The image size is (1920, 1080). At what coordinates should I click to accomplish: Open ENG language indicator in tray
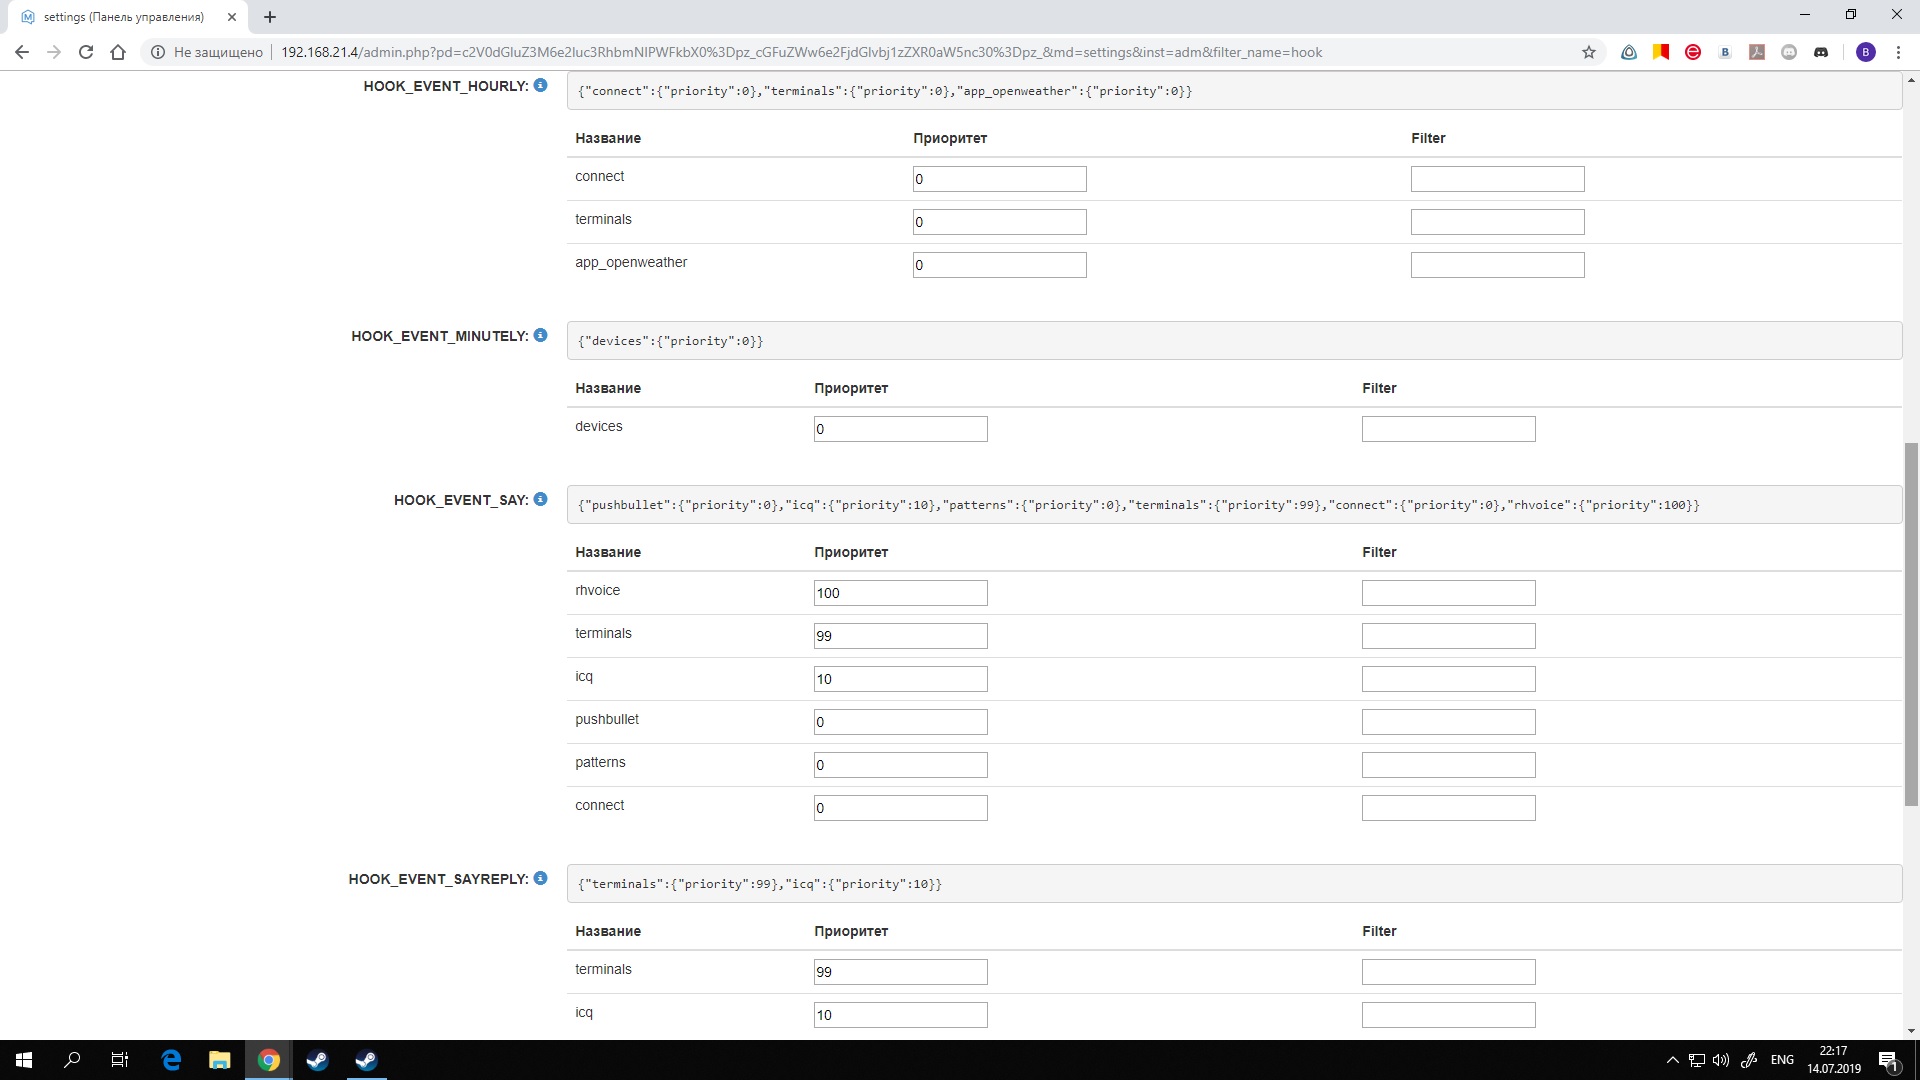pos(1782,1060)
